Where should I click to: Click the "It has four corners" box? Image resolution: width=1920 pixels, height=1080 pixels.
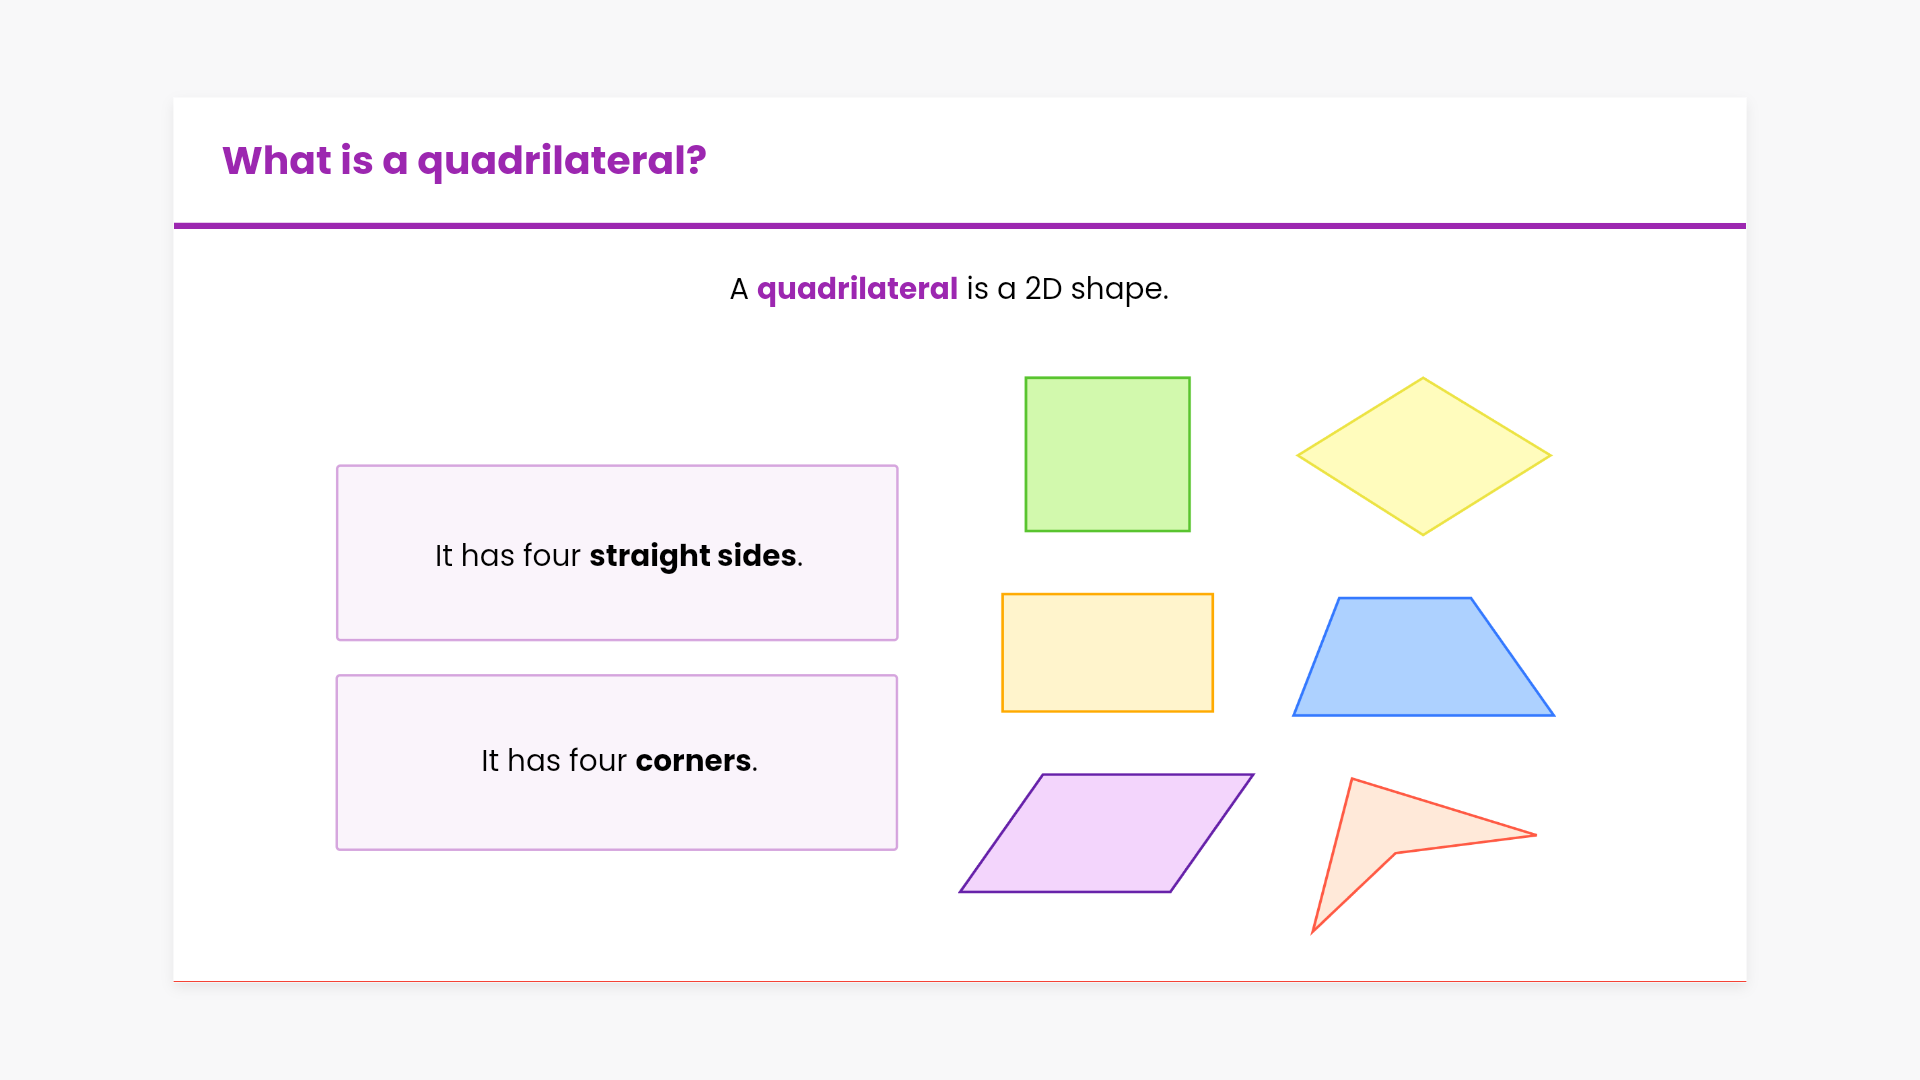point(617,812)
